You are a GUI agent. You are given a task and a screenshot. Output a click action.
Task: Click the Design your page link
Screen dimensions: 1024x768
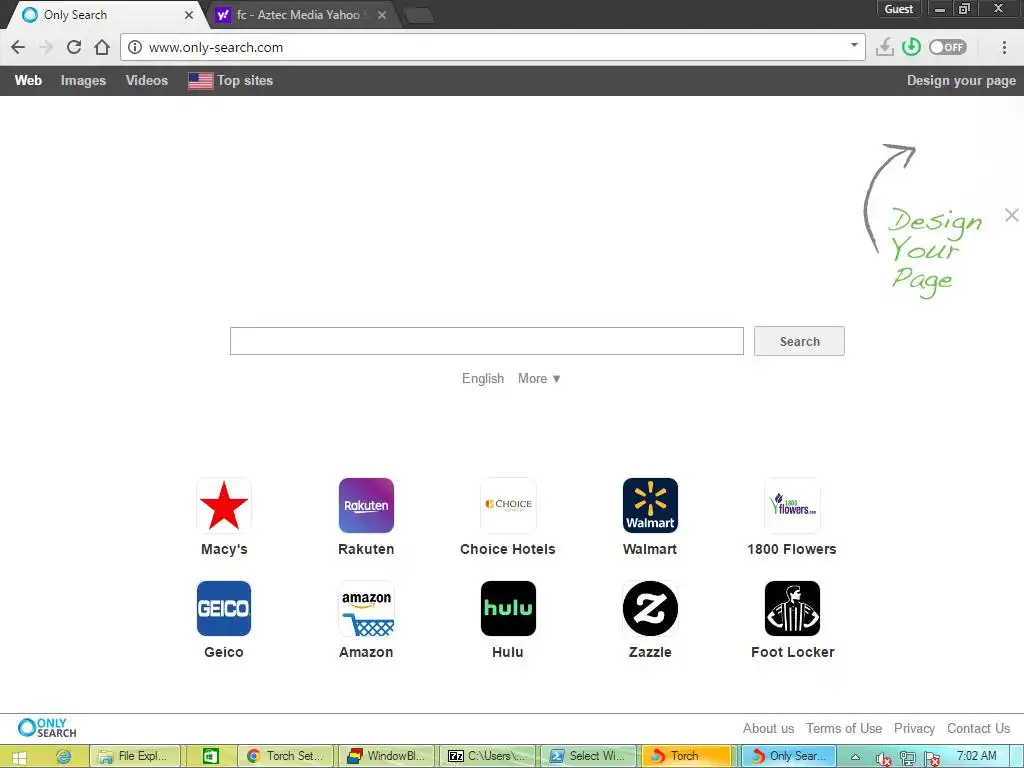coord(961,80)
